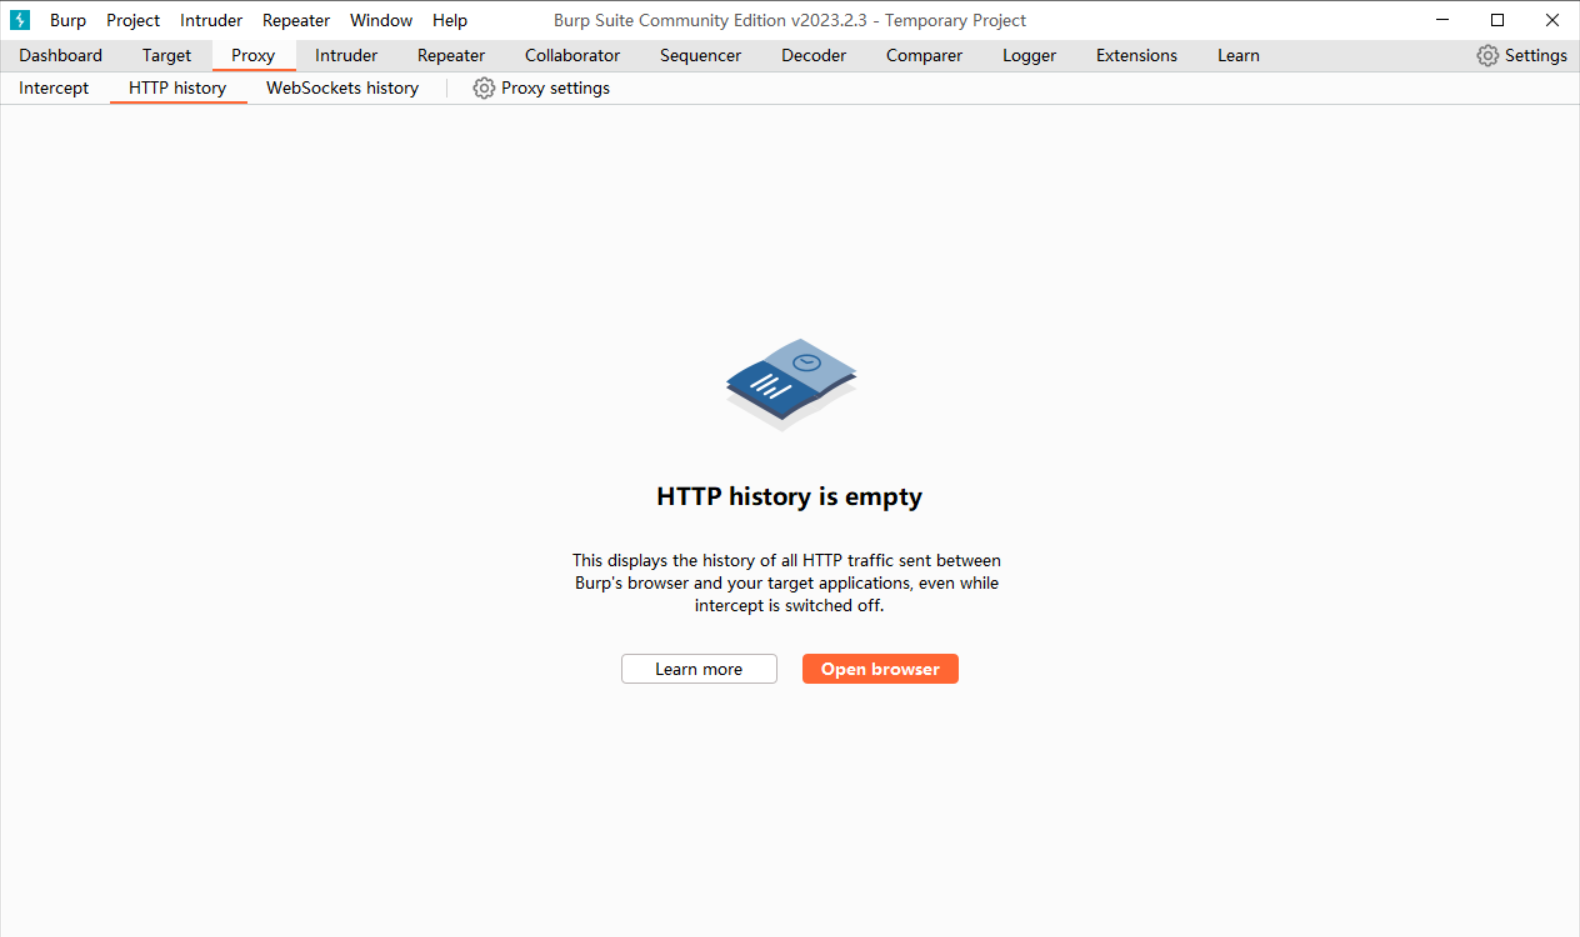
Task: Click the Proxy settings gear icon
Action: (x=484, y=88)
